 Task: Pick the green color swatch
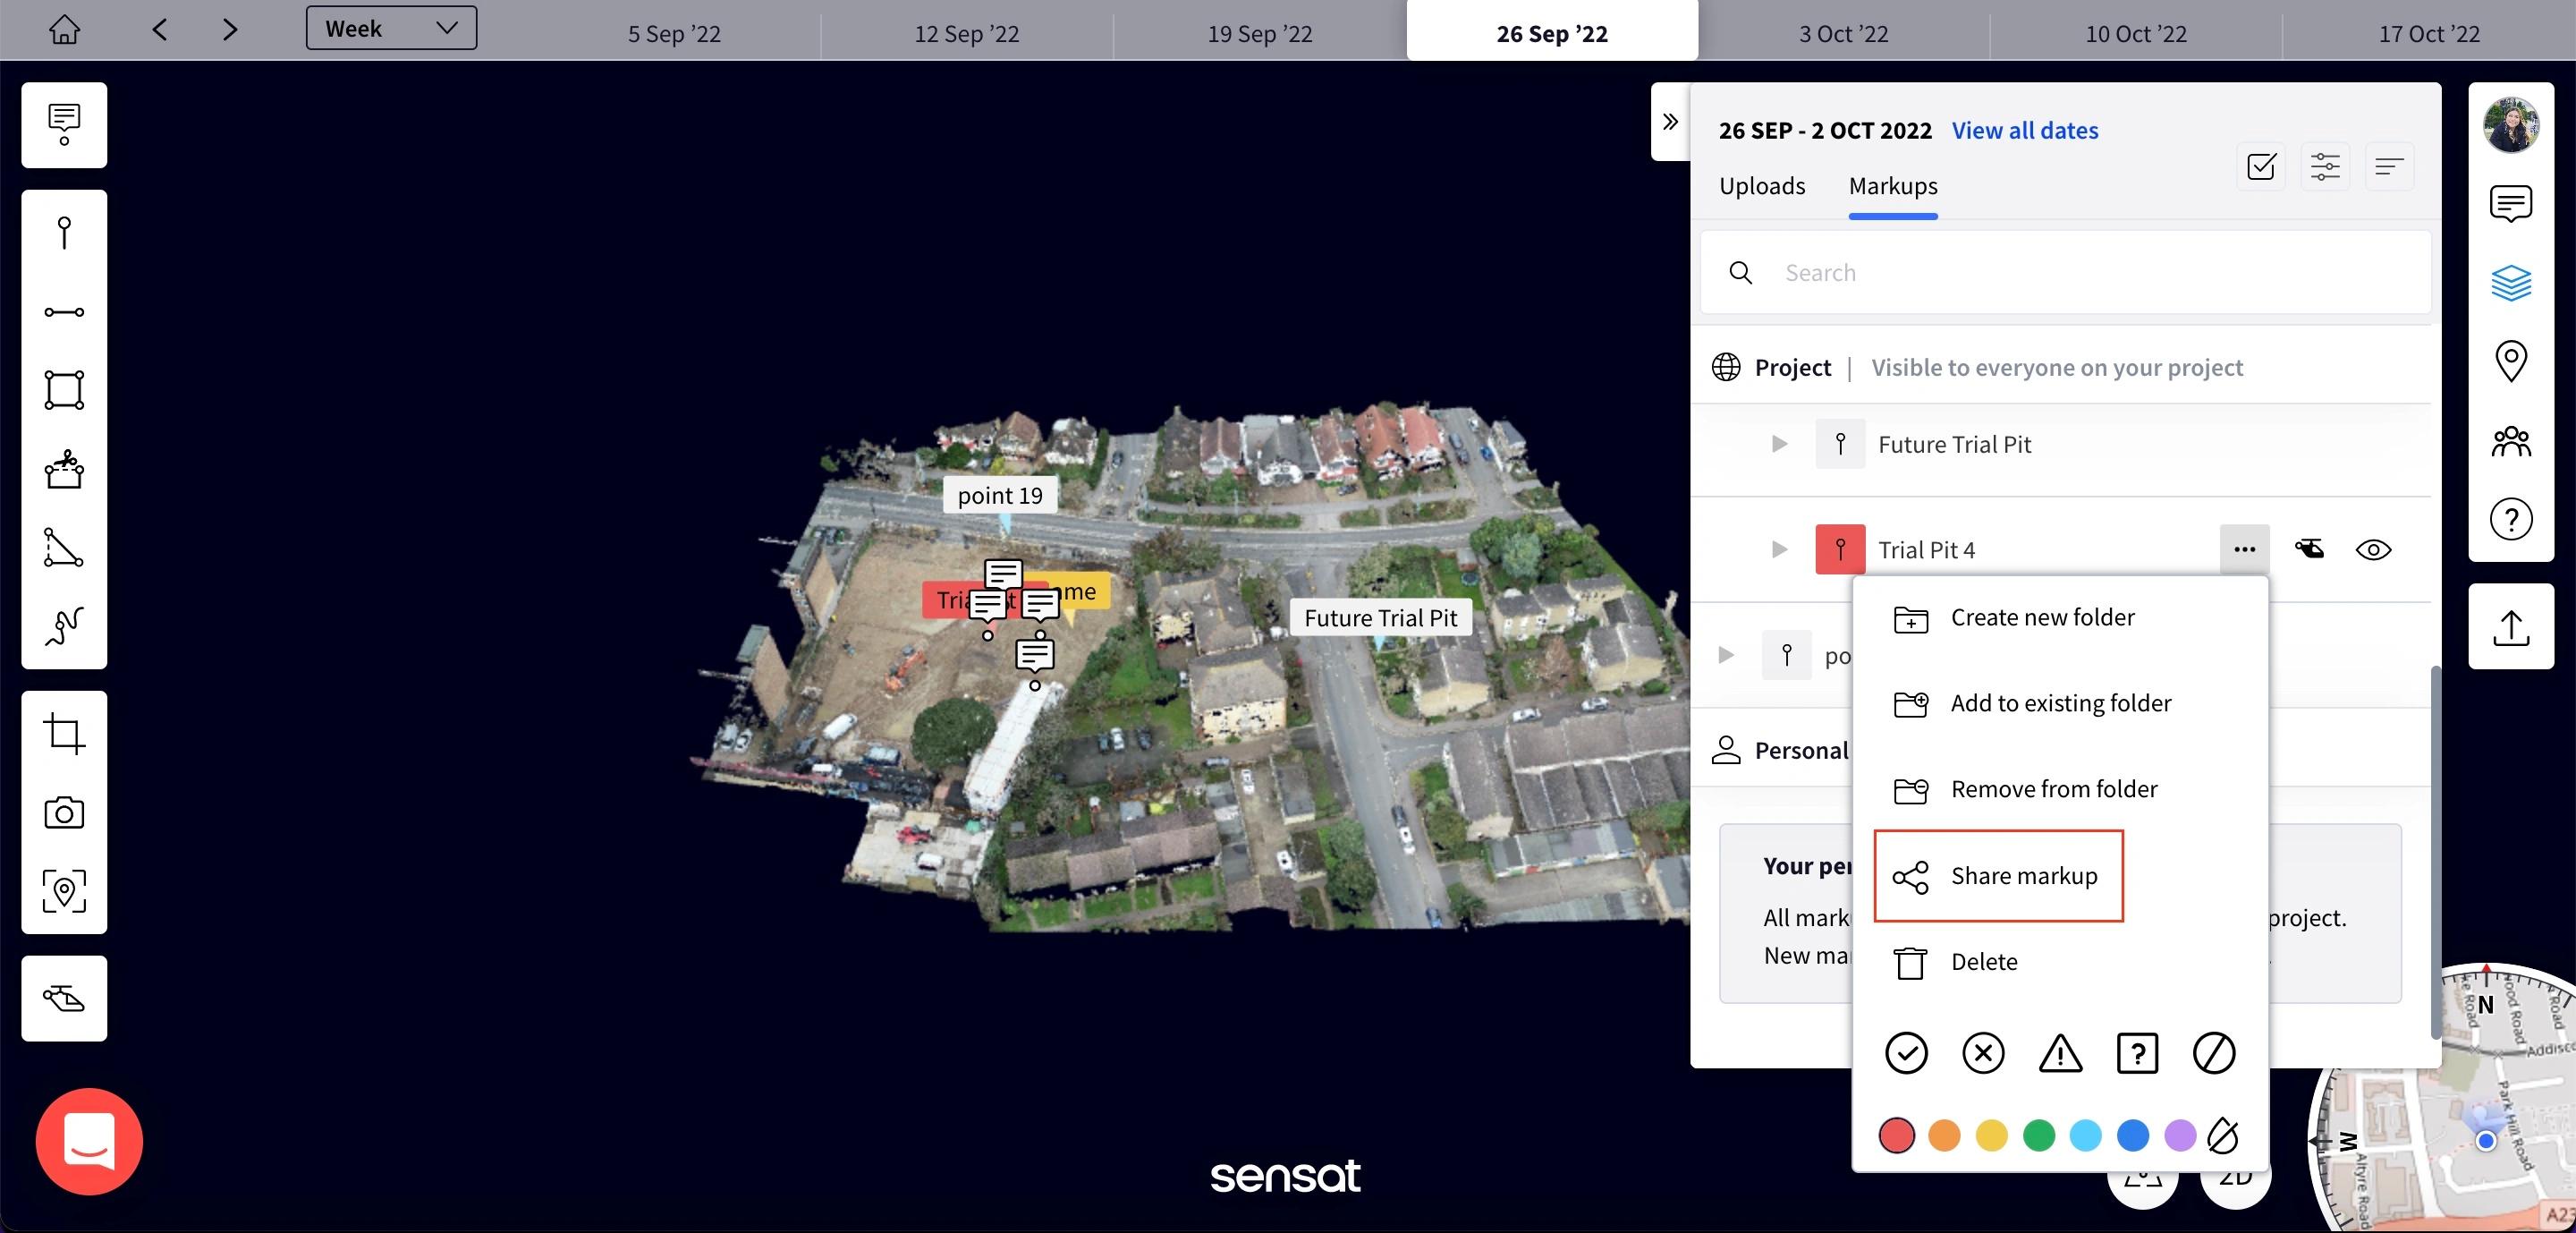pos(2038,1135)
